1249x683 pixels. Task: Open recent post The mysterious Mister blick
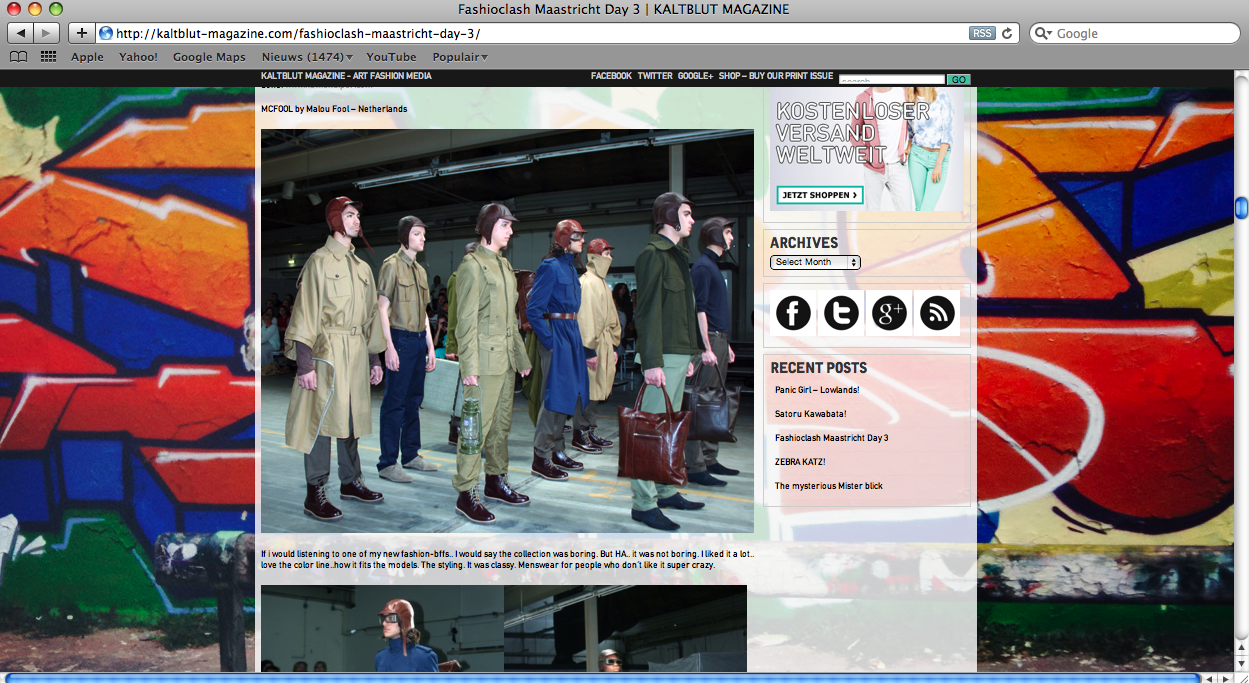pos(829,486)
